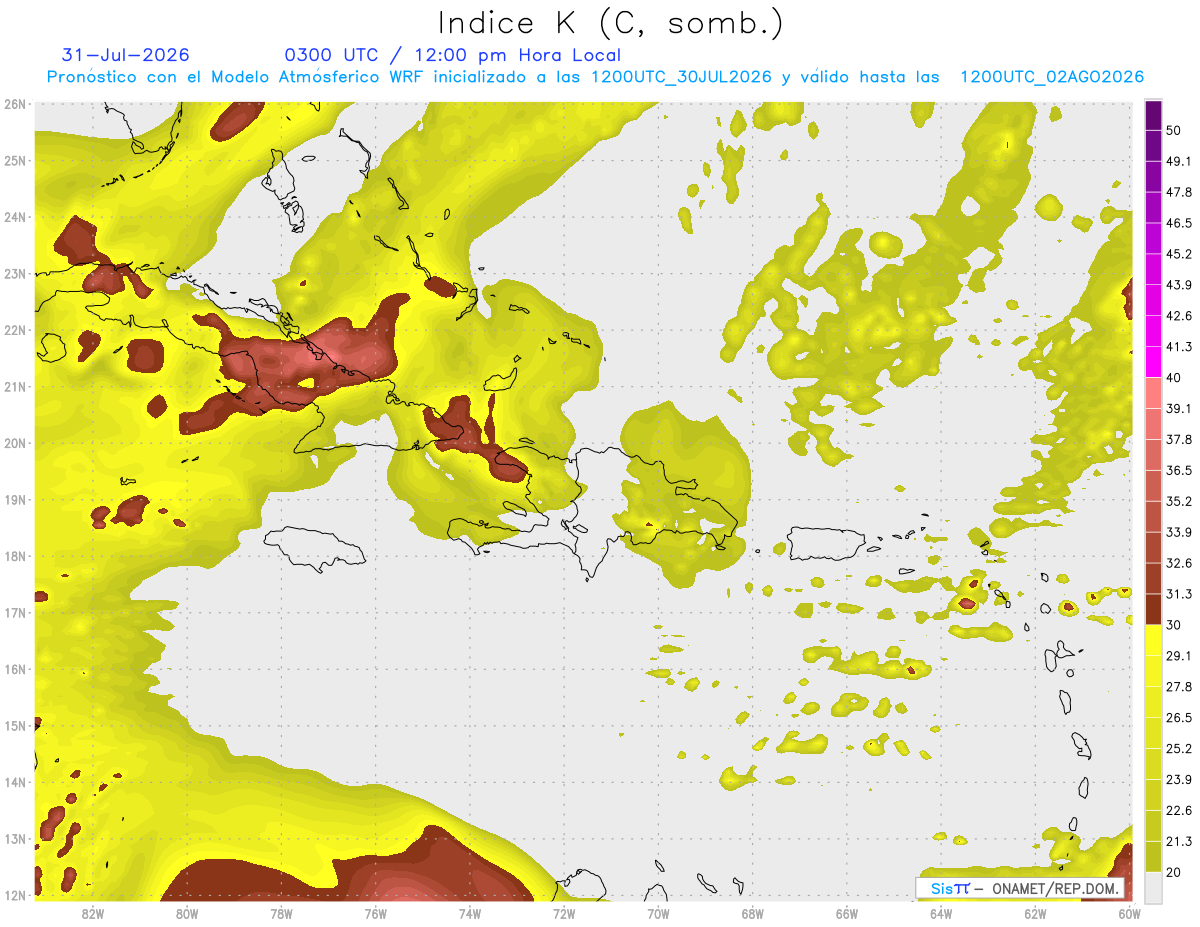
Task: Click legend value "23.9"
Action: [1179, 780]
